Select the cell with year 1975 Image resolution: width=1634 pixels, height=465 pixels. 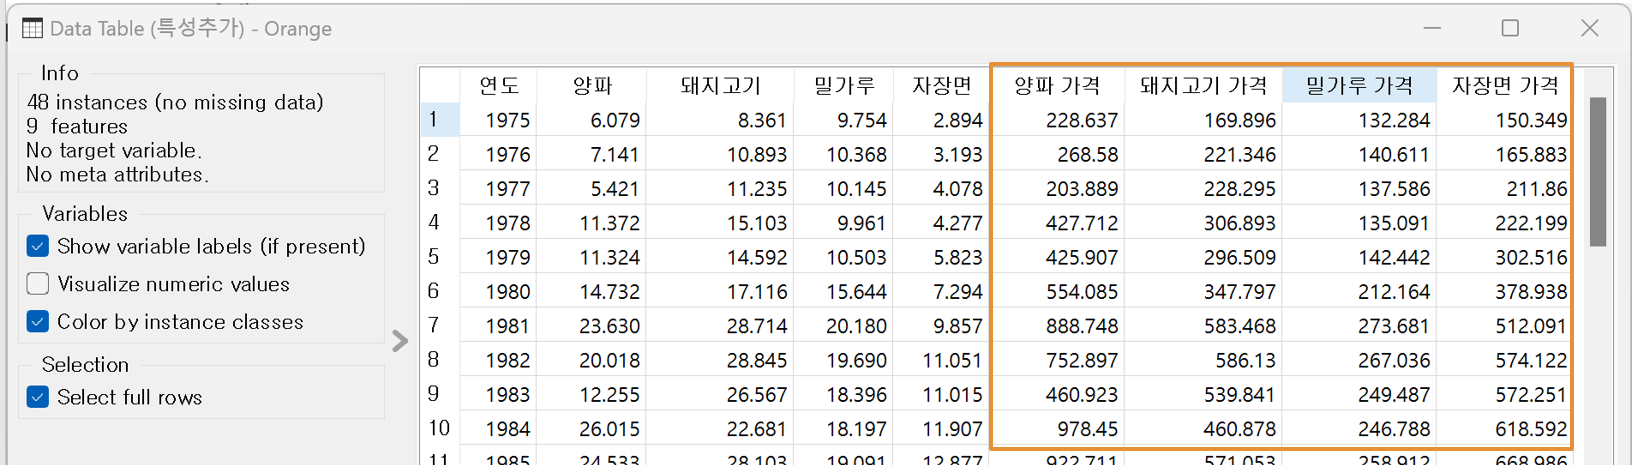point(499,120)
